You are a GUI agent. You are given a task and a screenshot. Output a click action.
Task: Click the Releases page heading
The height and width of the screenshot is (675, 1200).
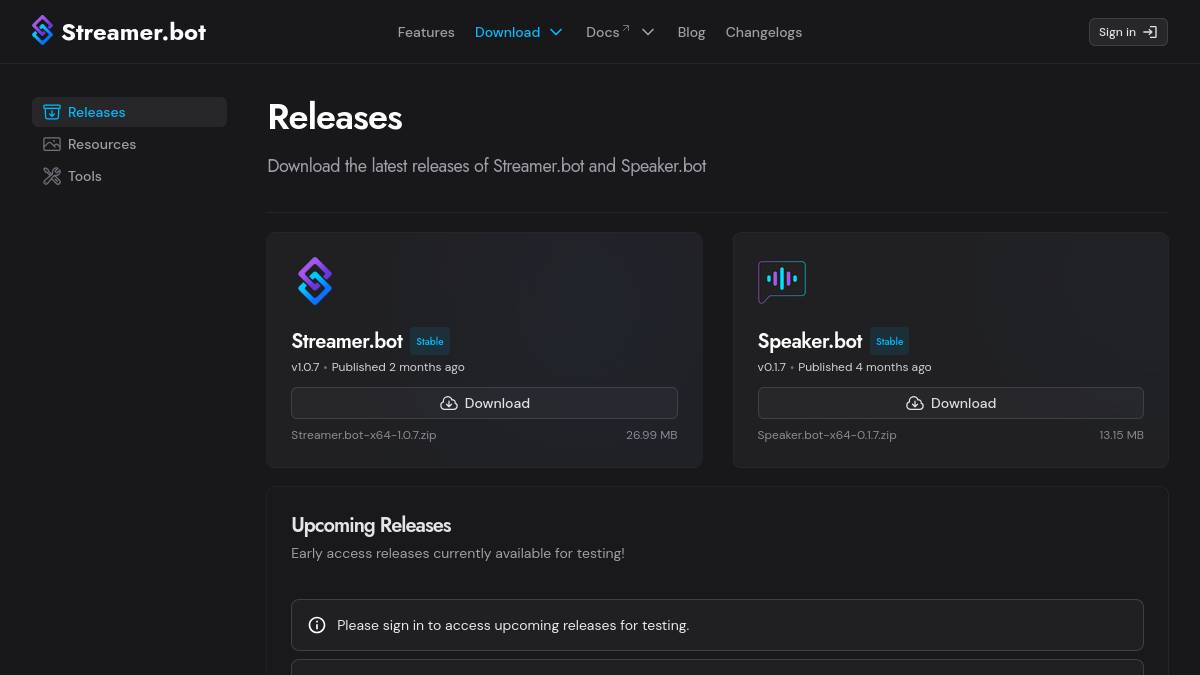tap(335, 117)
